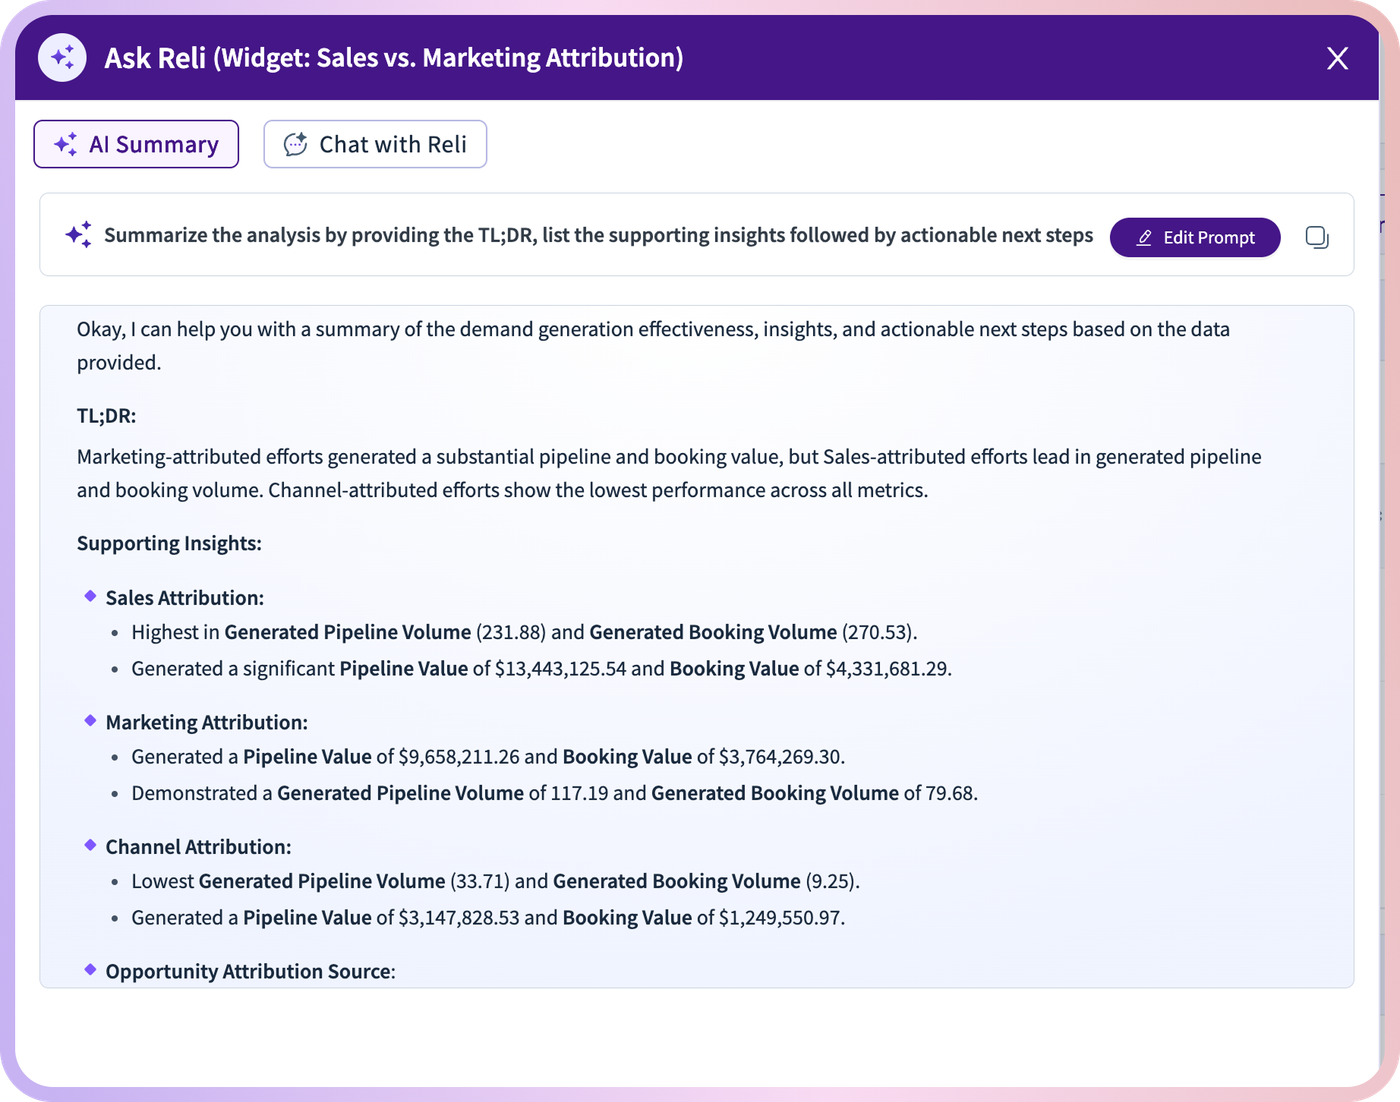Click the sparkle icon beside the prompt text
Screen dimensions: 1400x1102
[78, 235]
